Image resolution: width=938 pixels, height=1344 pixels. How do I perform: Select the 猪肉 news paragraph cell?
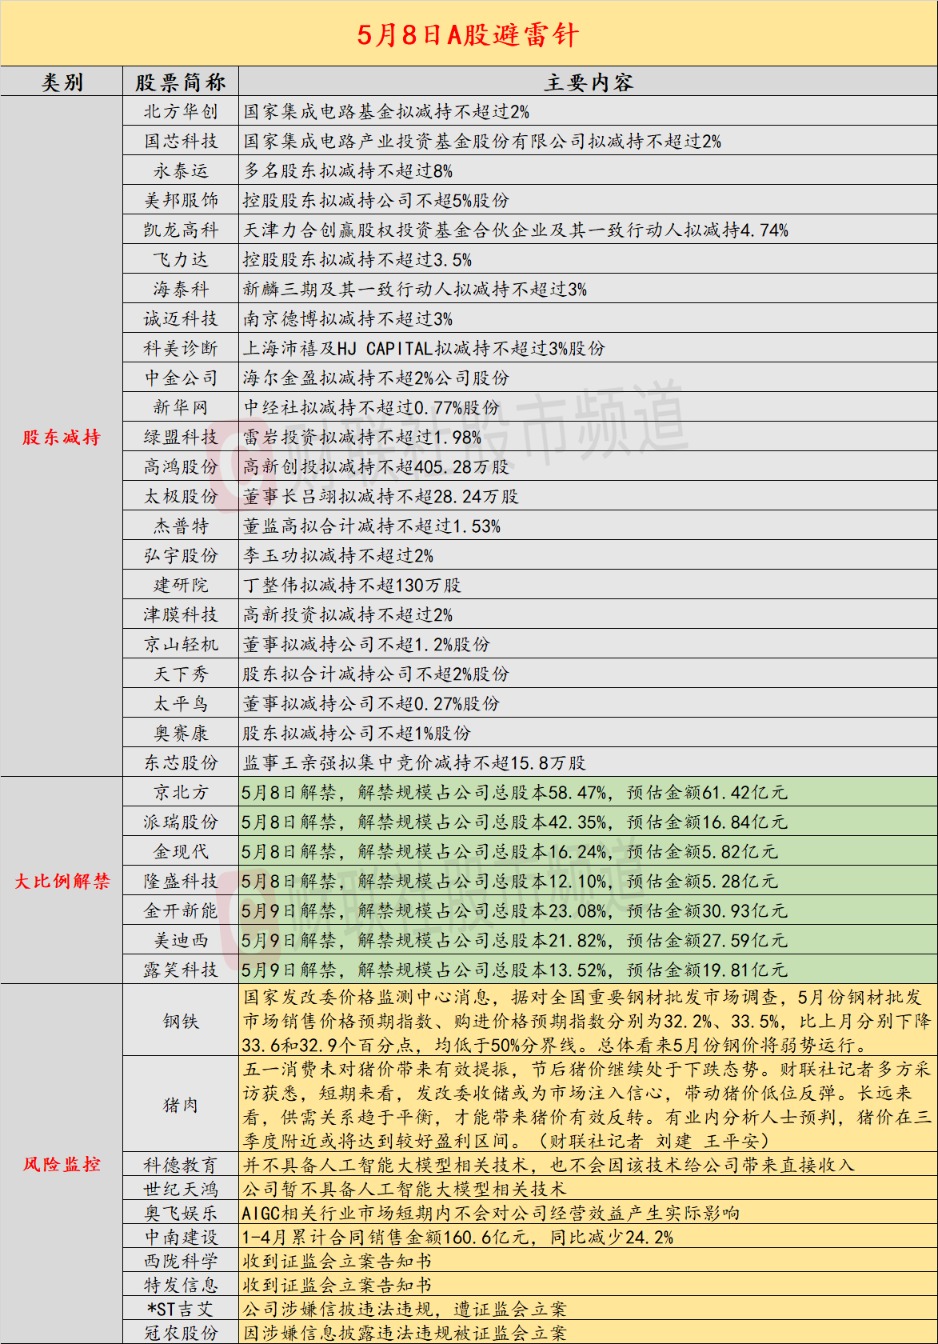pos(588,1105)
